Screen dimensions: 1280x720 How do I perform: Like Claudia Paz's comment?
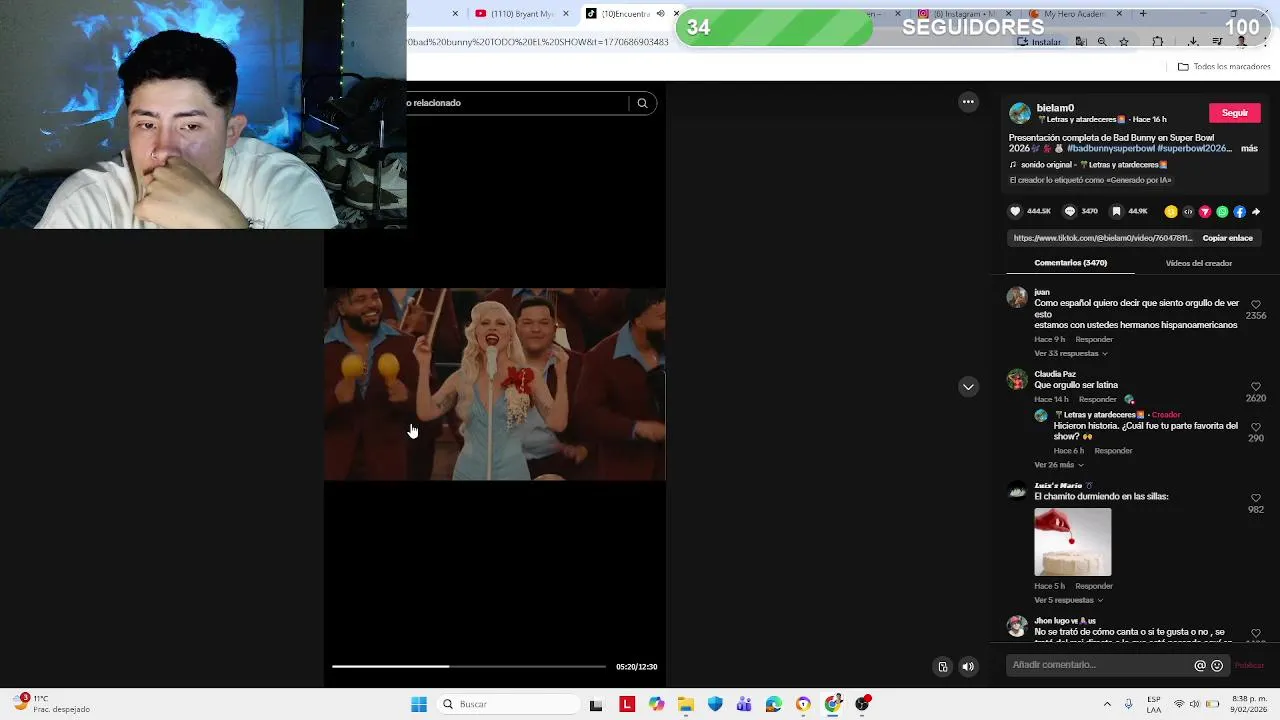(x=1256, y=387)
